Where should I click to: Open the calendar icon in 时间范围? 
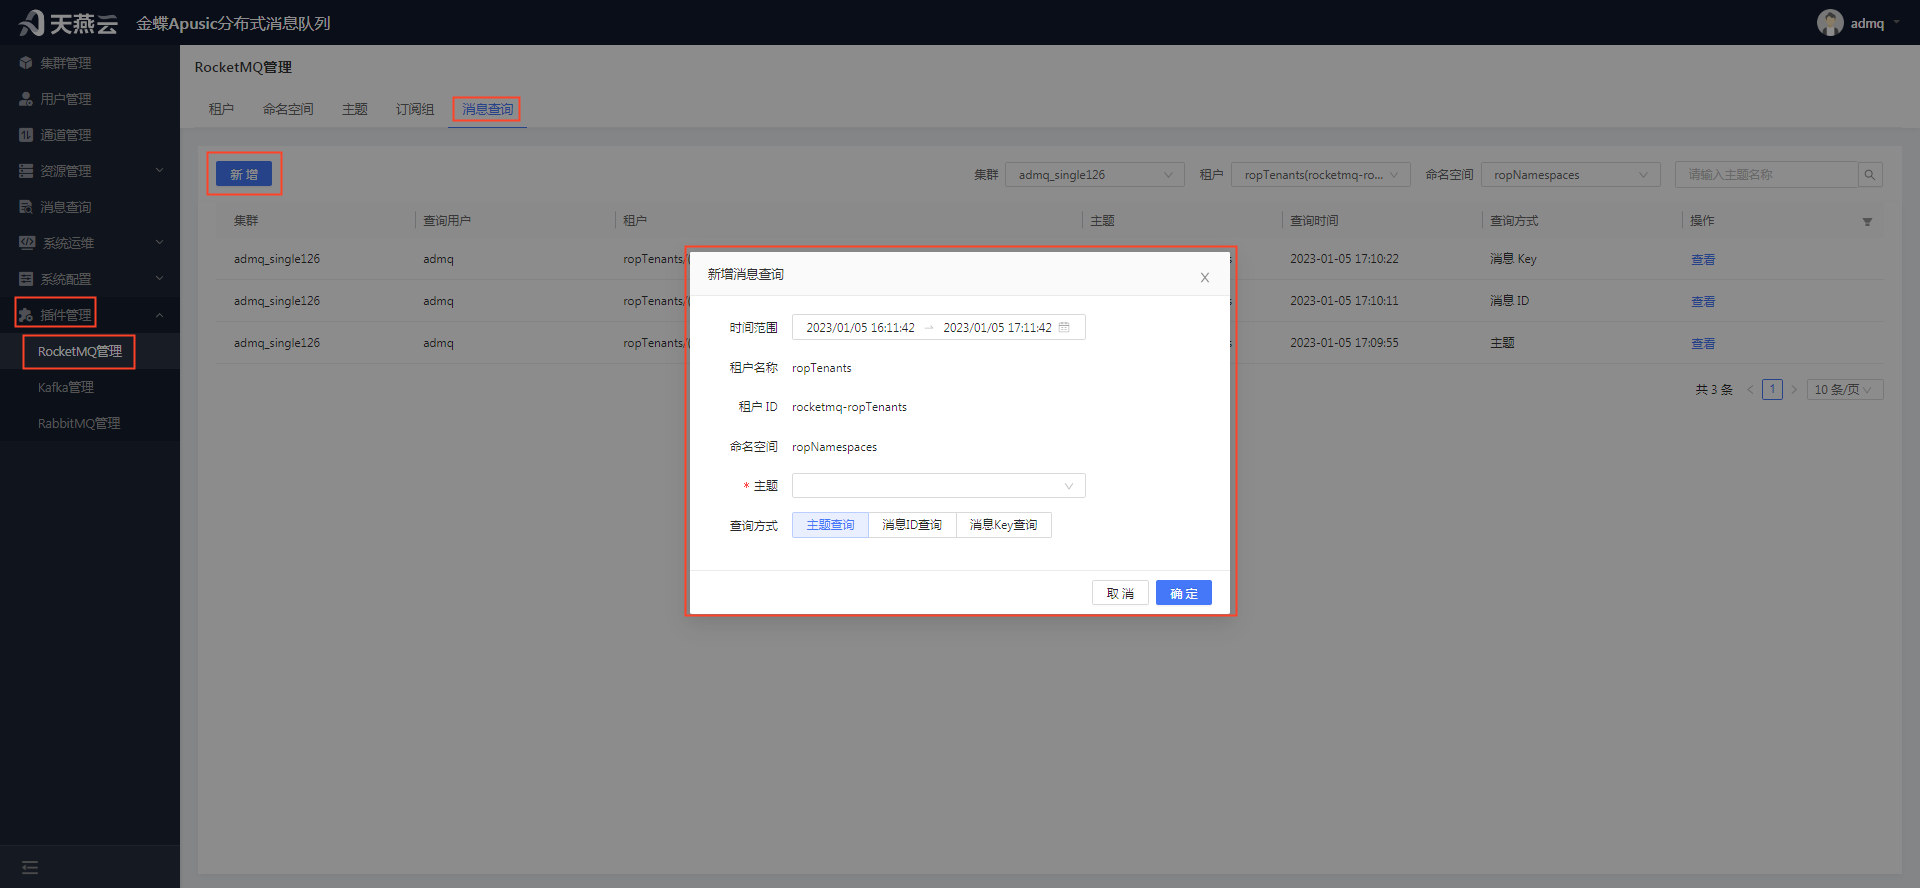1064,327
